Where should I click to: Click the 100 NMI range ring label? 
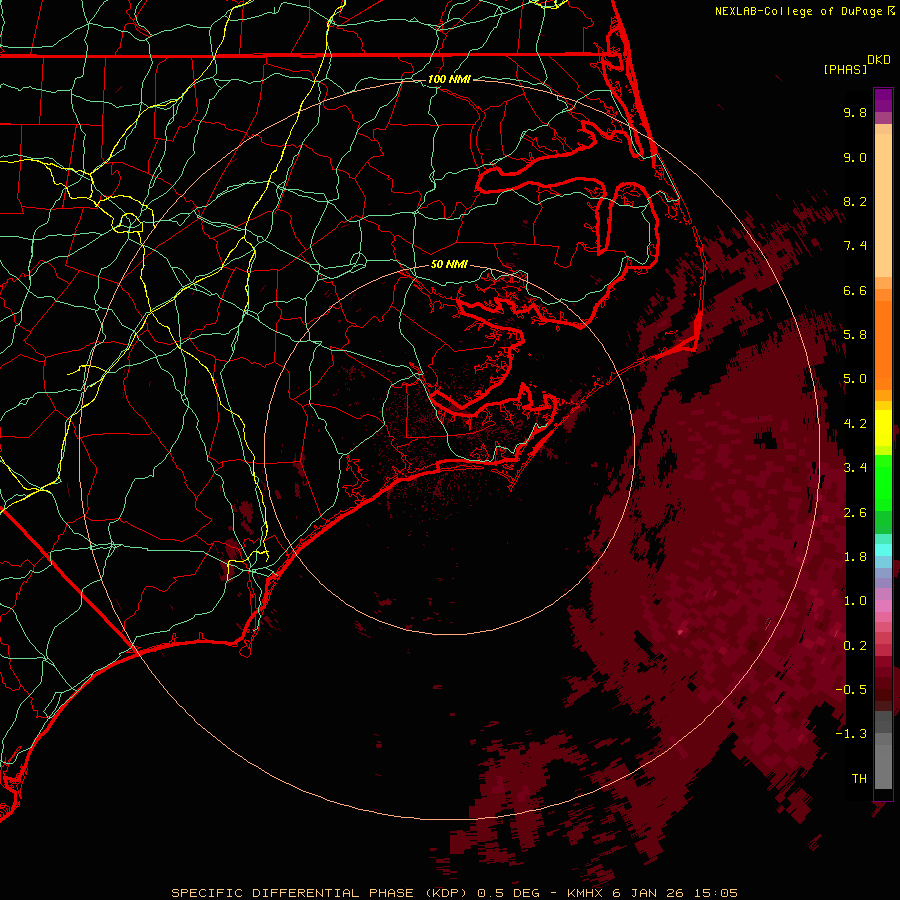click(449, 79)
